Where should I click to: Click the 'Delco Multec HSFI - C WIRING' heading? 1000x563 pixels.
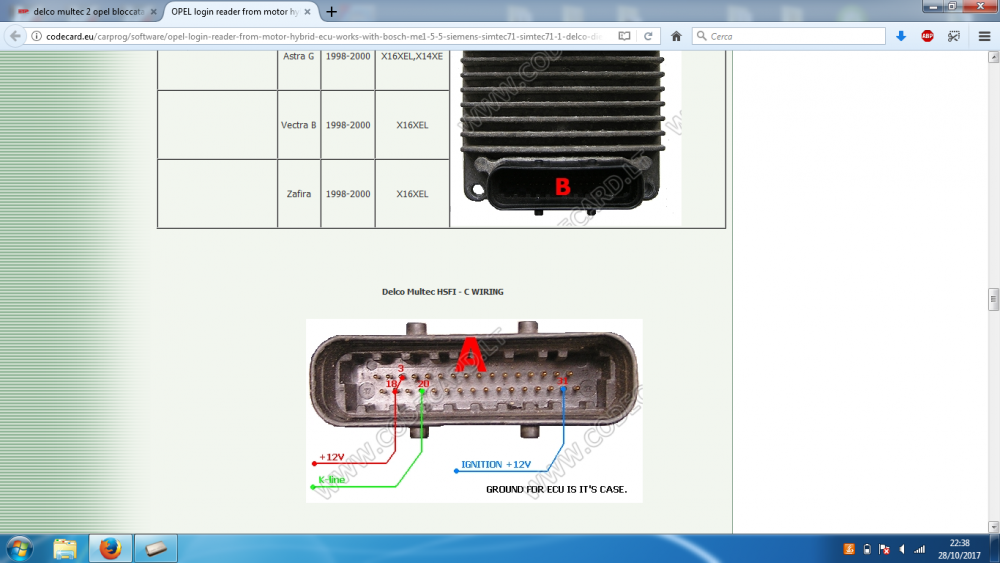click(x=443, y=292)
